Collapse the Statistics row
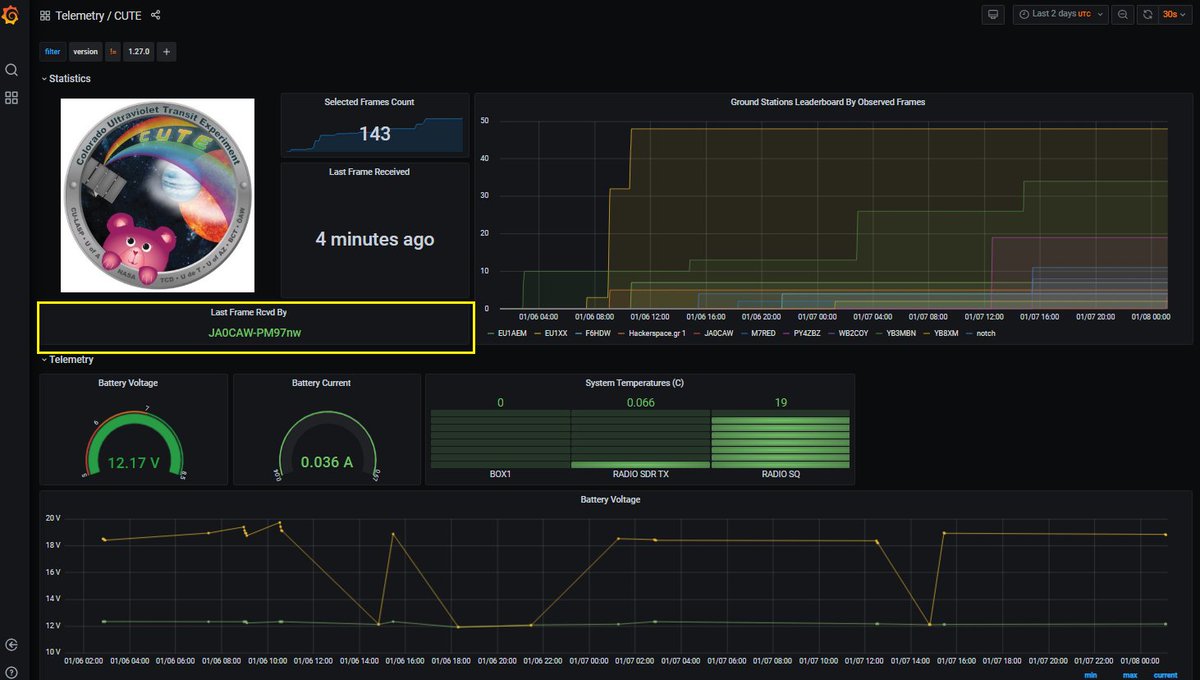 tap(65, 78)
